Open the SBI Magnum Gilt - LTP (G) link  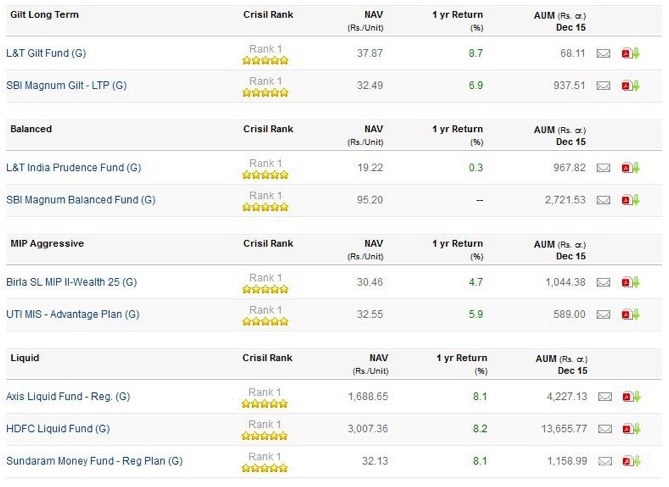click(x=66, y=86)
